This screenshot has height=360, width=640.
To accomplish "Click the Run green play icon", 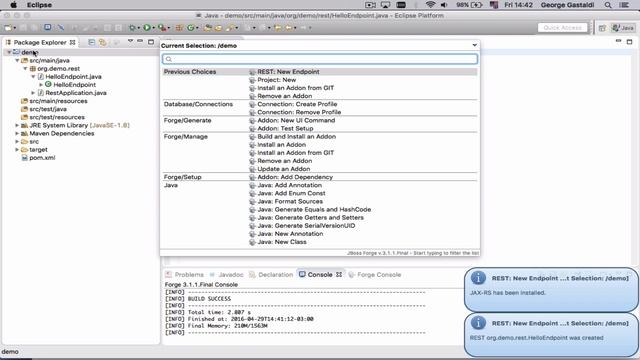I will pos(147,28).
